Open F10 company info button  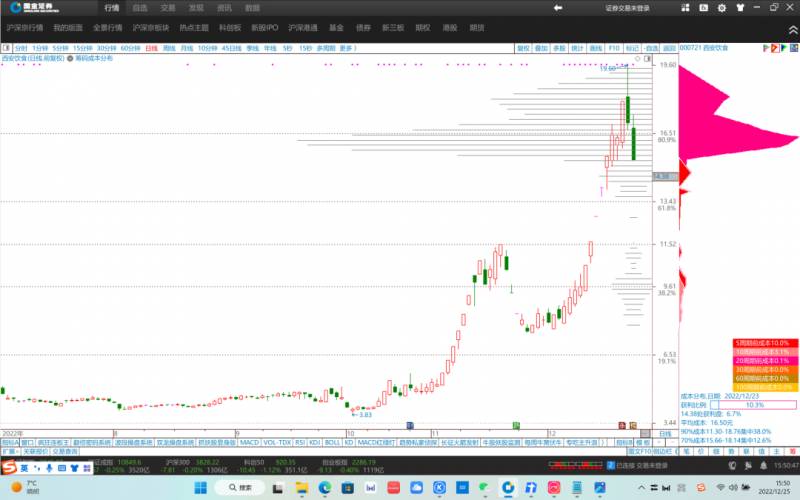coord(614,48)
